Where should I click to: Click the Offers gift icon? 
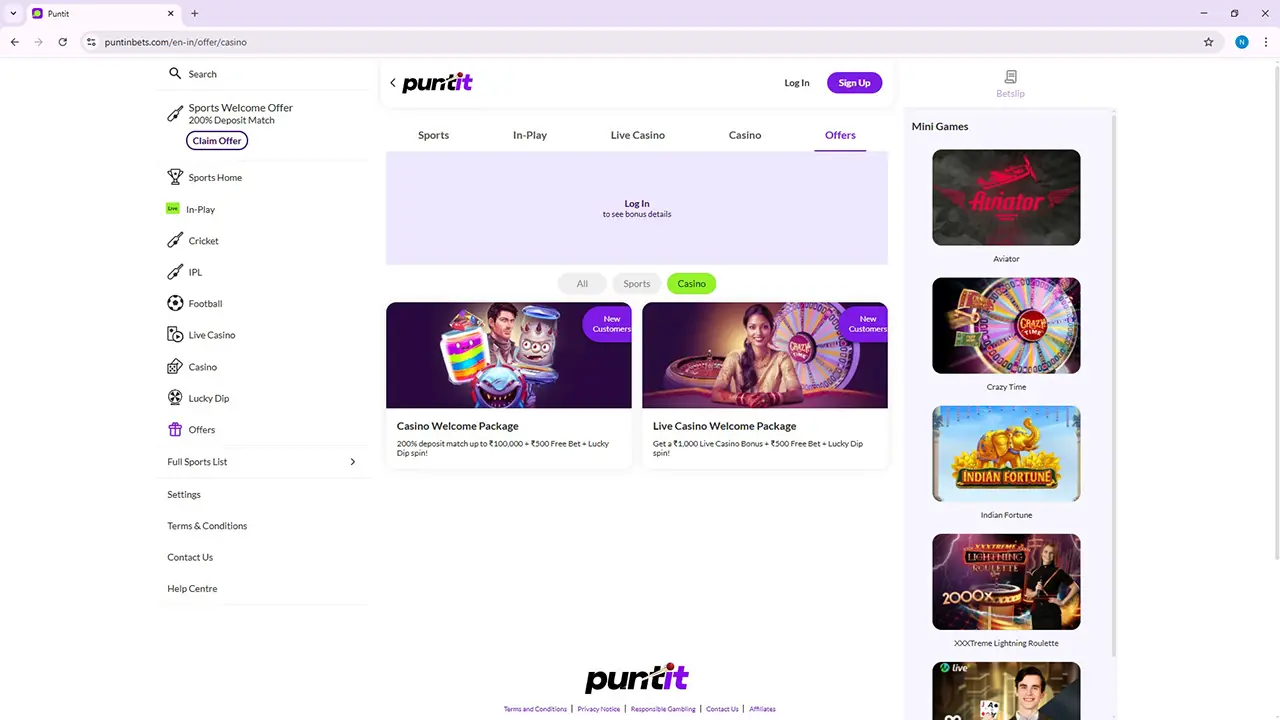click(175, 429)
